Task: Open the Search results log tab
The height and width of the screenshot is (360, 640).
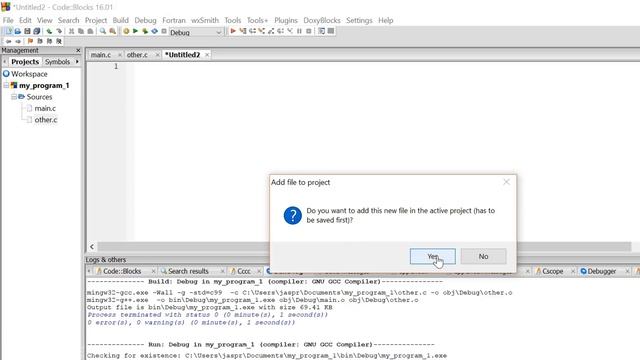Action: [188, 271]
